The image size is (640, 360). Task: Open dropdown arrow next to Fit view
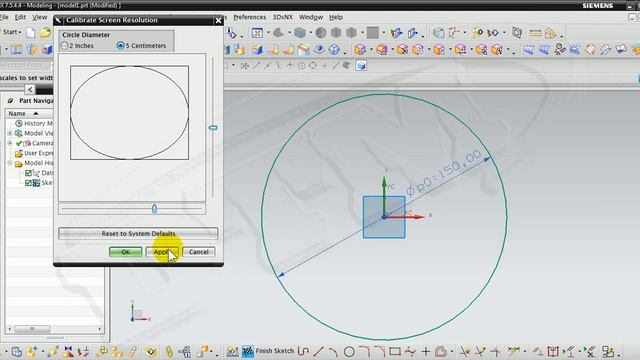pos(268,33)
